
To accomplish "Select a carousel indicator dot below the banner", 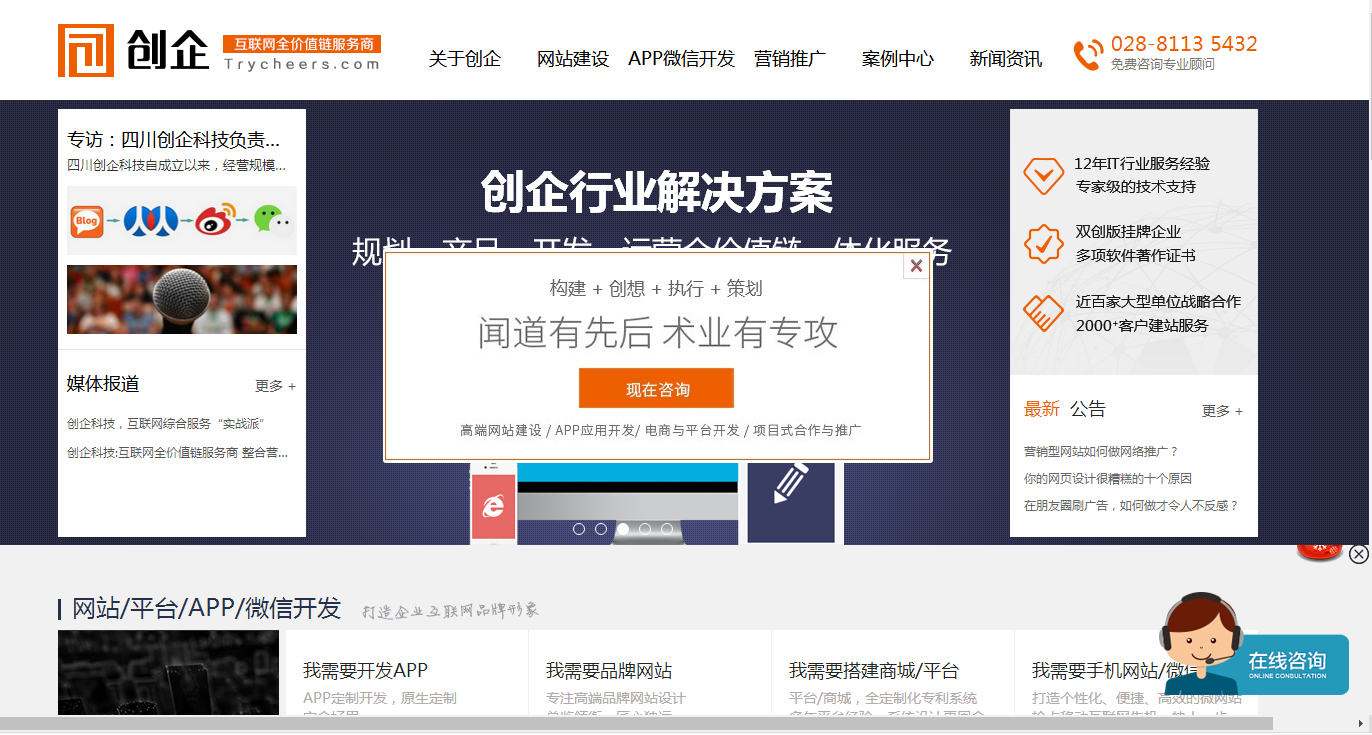I will click(624, 530).
